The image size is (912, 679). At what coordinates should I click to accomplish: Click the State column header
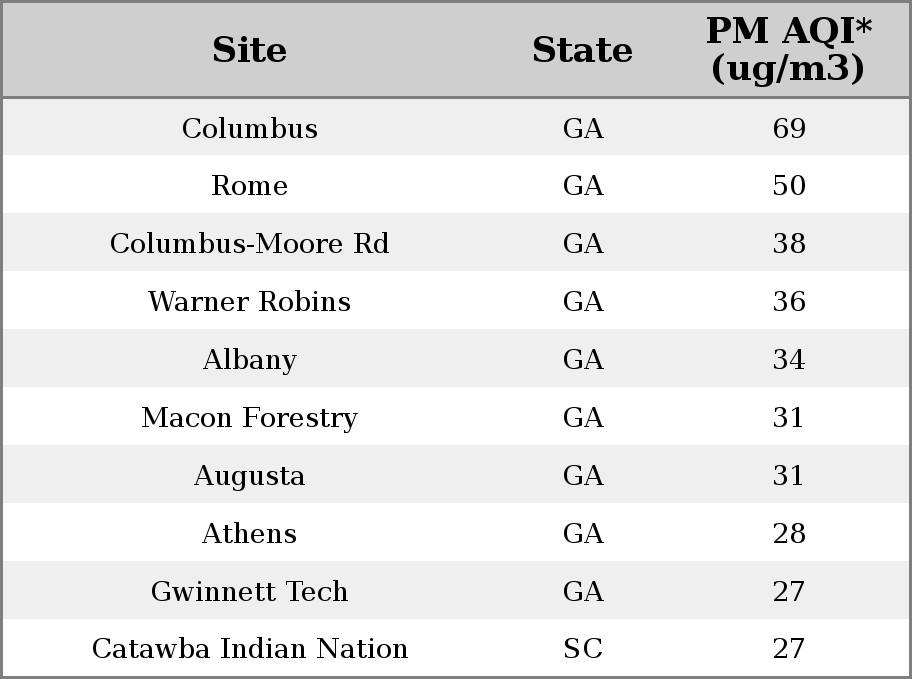click(x=583, y=50)
